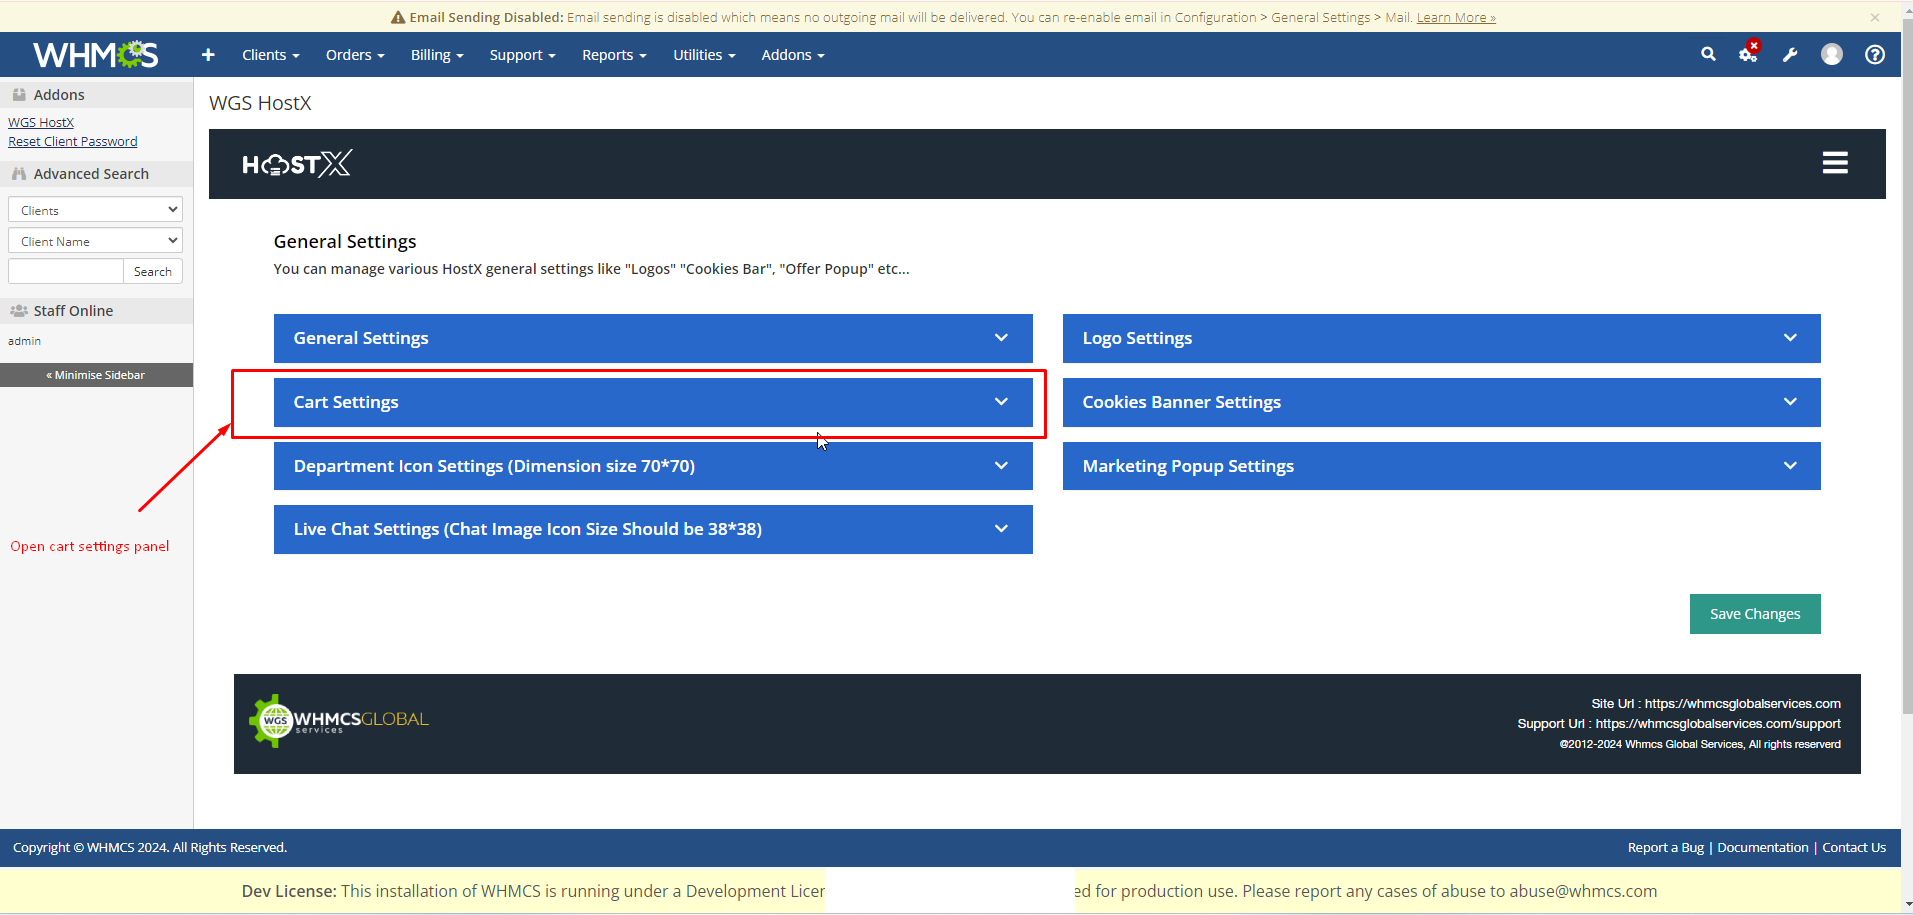The height and width of the screenshot is (915, 1913).
Task: Click the search magnifier icon in top bar
Action: pyautogui.click(x=1708, y=55)
